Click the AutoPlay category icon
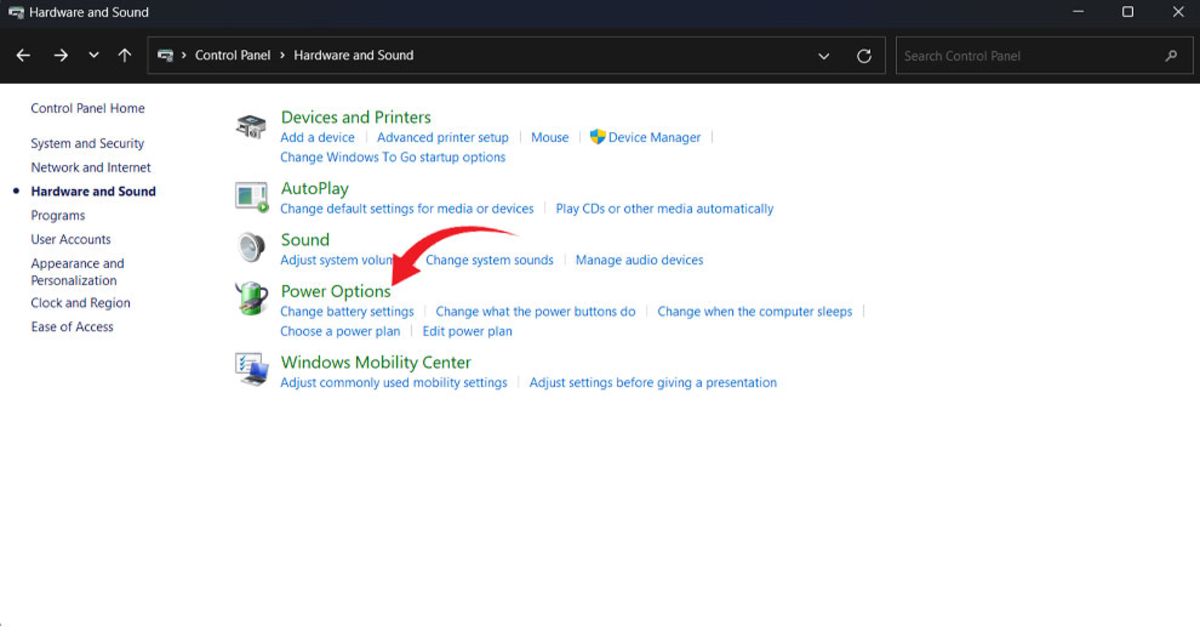The width and height of the screenshot is (1200, 632). (x=252, y=197)
